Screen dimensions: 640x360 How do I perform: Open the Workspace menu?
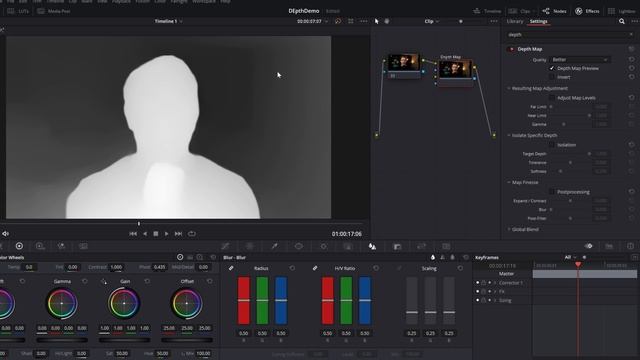coord(204,2)
